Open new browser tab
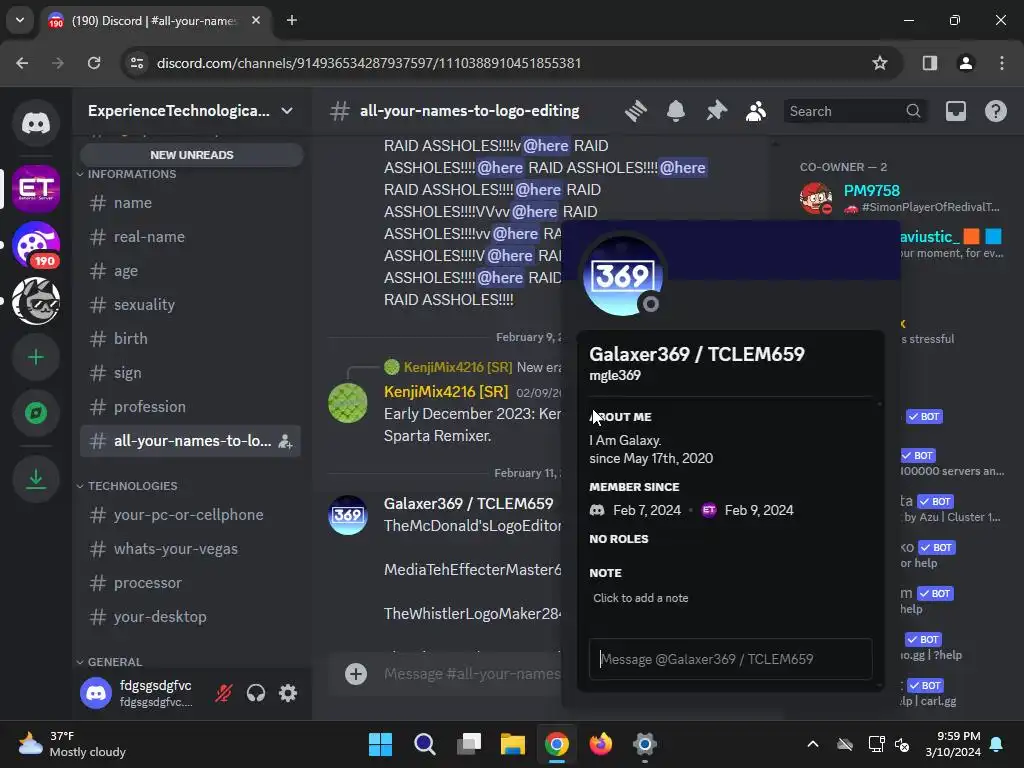Viewport: 1024px width, 768px height. click(x=292, y=20)
